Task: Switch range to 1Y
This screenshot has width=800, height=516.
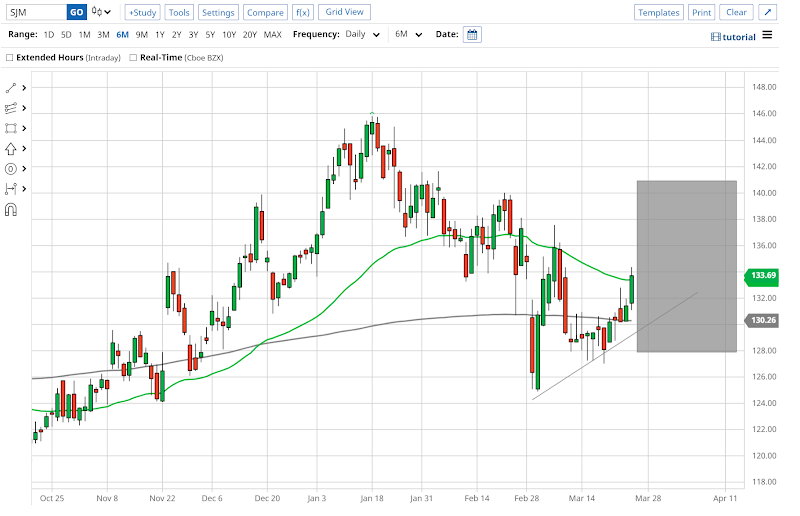Action: (x=159, y=35)
